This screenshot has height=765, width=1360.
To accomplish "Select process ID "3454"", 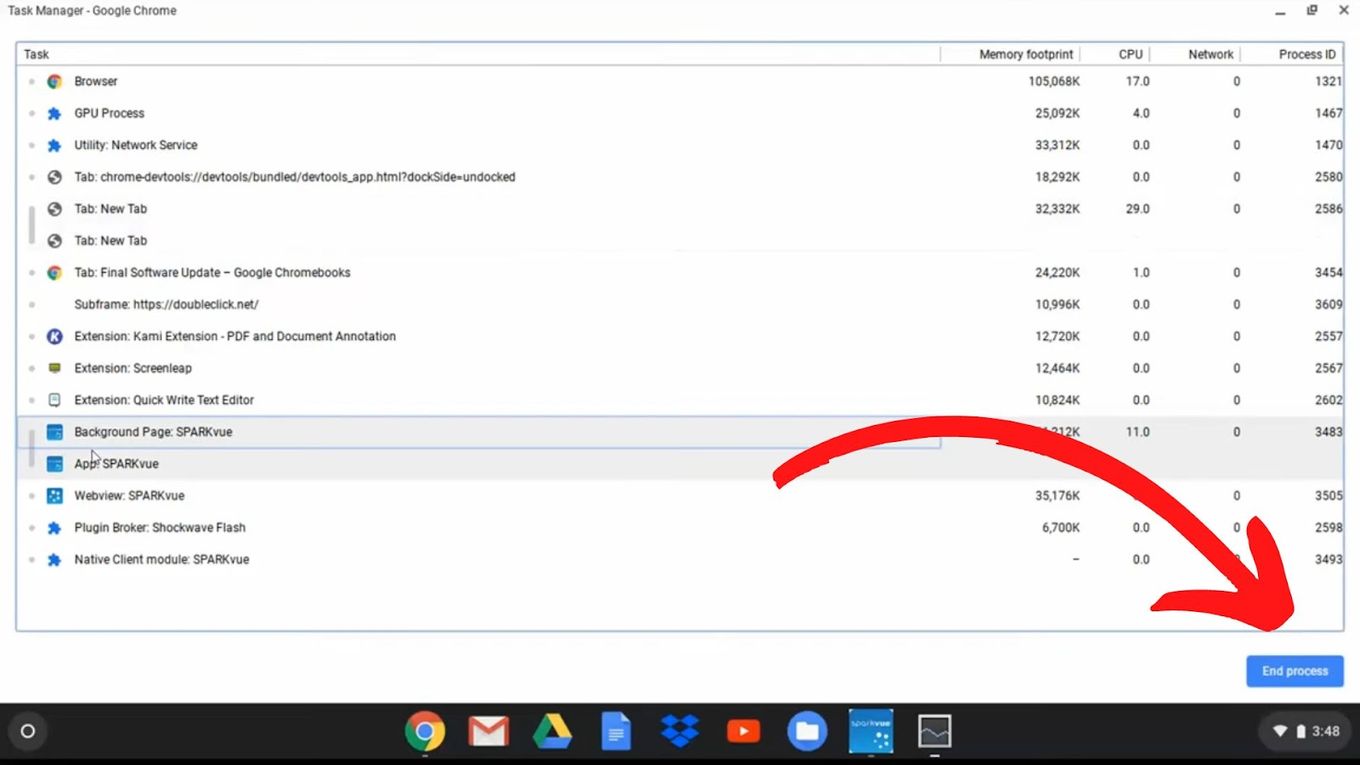I will click(1329, 272).
